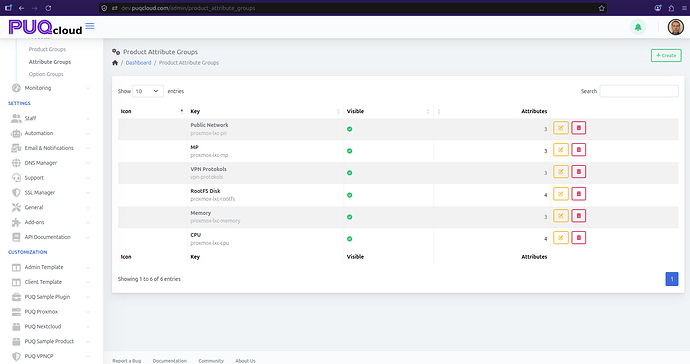Go back in browser history
The image size is (690, 364).
coord(21,8)
